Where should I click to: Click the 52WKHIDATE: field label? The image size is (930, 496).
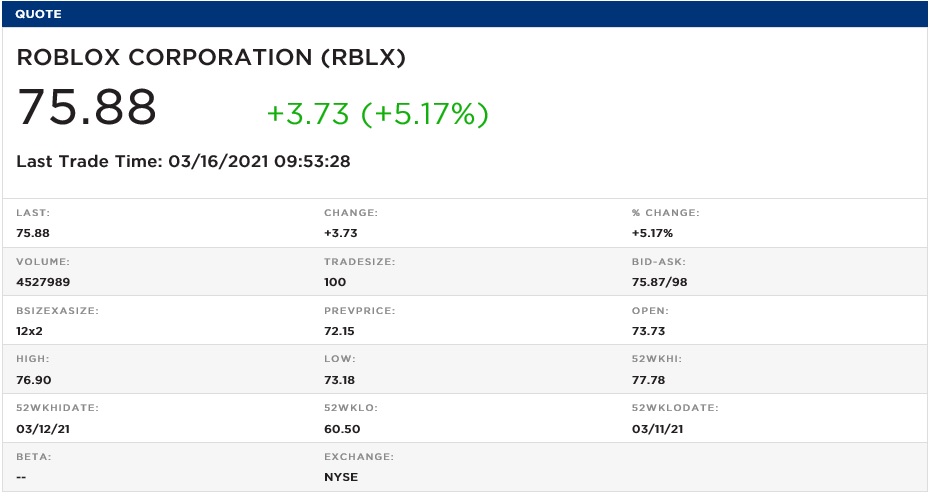(x=58, y=408)
